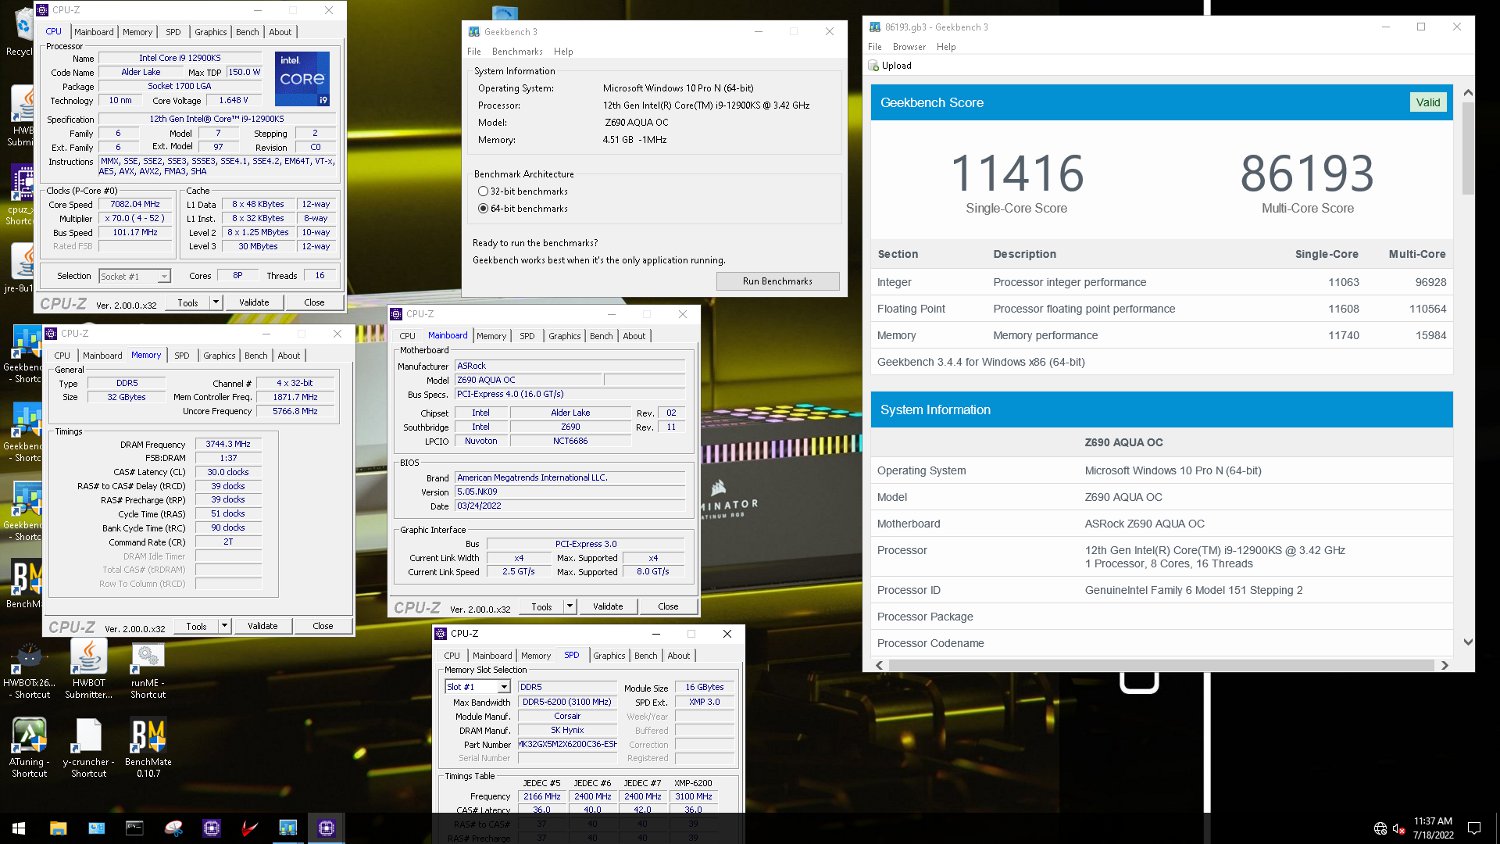Switch to Geekbench via its taskbar icon
This screenshot has width=1500, height=844.
288,828
